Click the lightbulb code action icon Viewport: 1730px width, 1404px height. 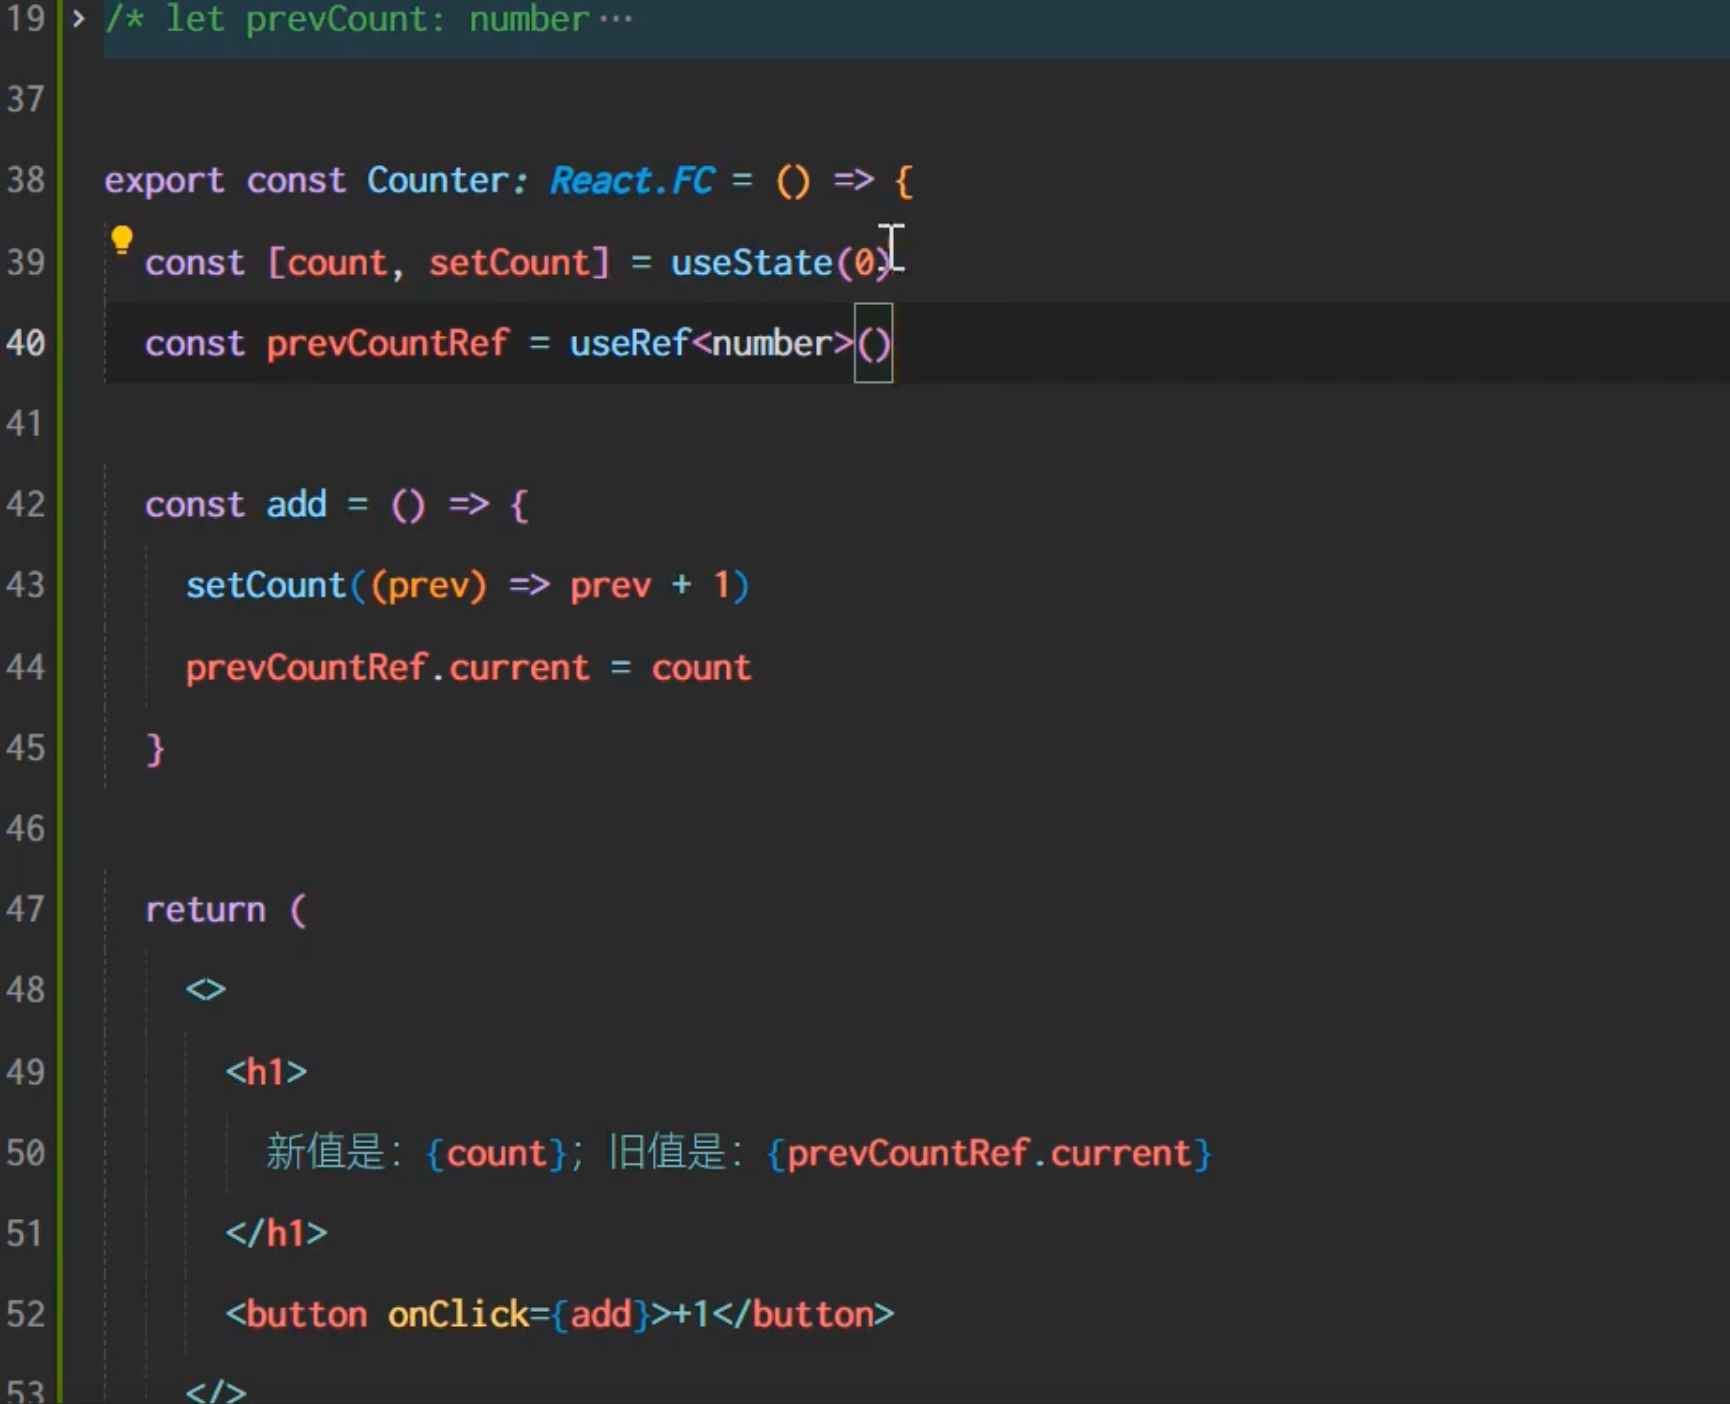click(121, 240)
